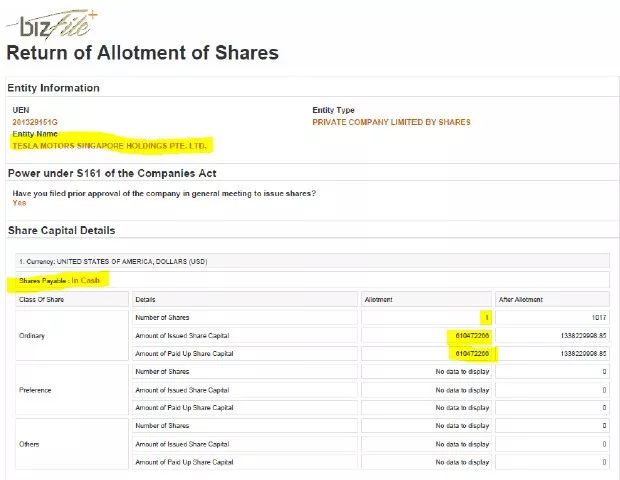Click 'Number of Shares' in the Preference row
The height and width of the screenshot is (480, 620).
[162, 372]
